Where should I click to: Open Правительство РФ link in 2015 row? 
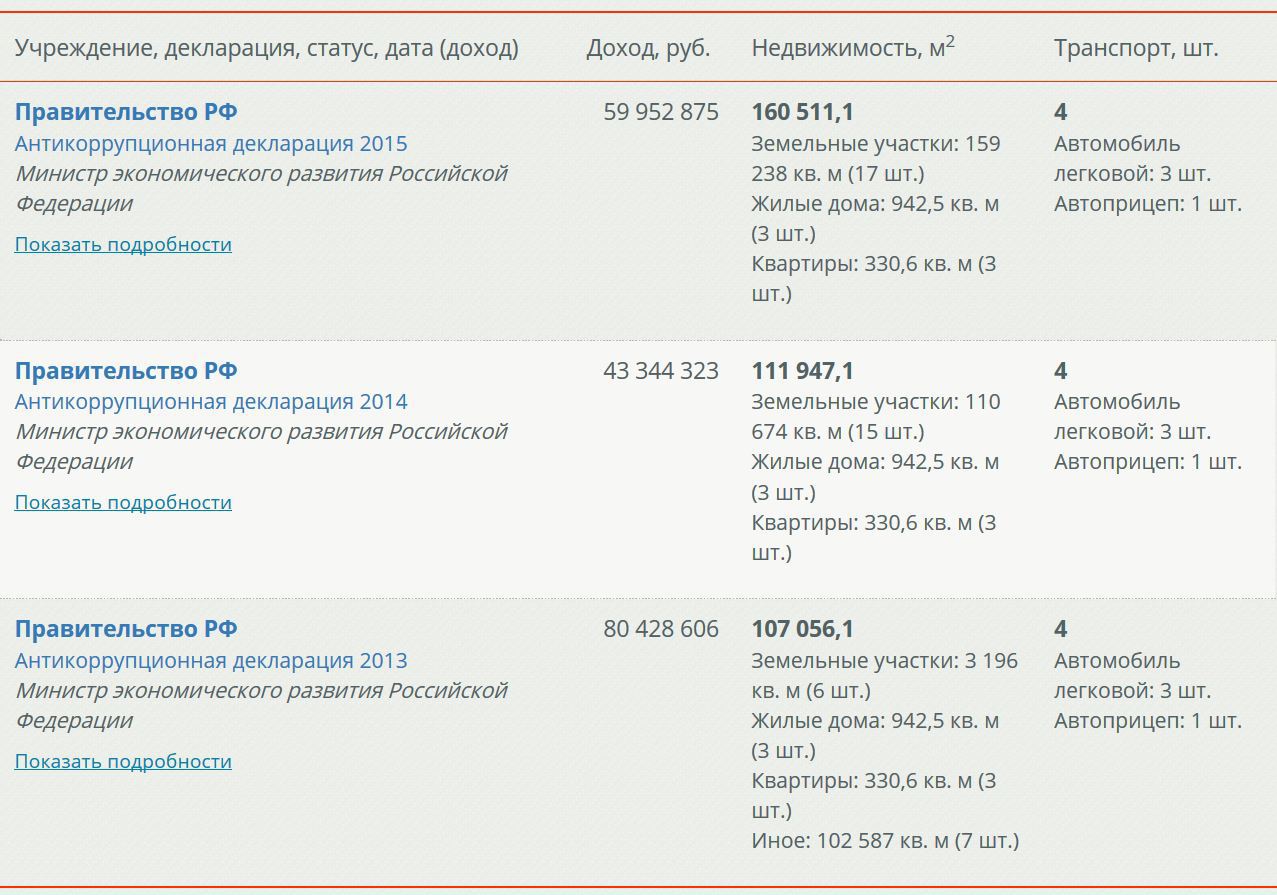(x=126, y=112)
